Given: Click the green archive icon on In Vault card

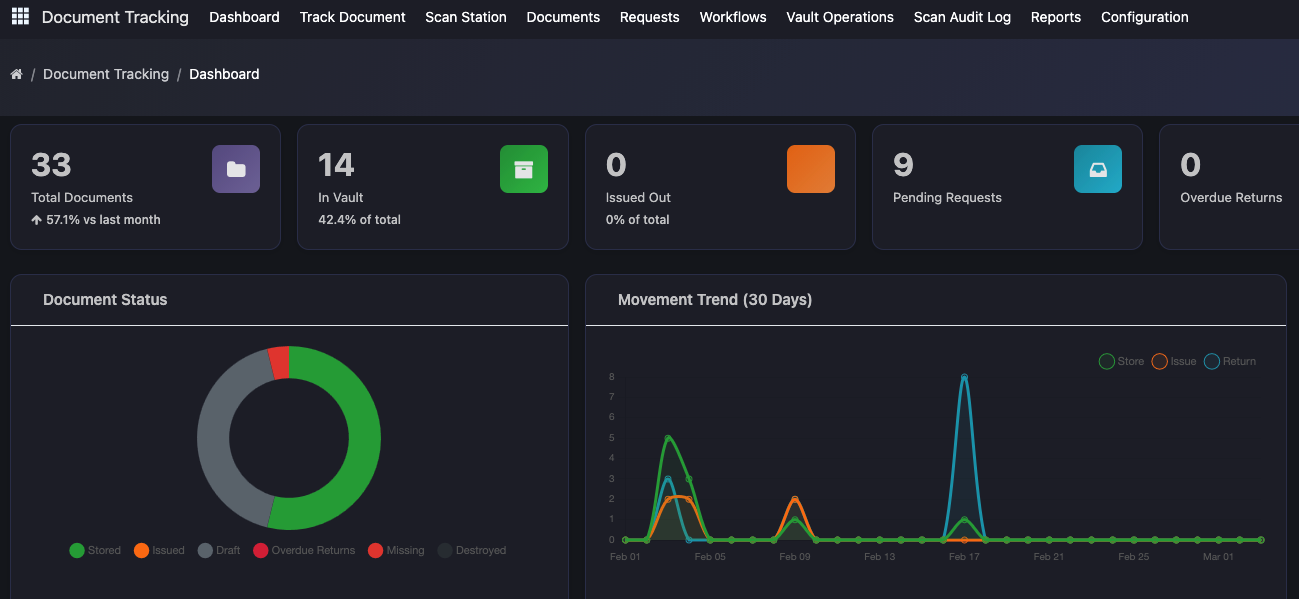Looking at the screenshot, I should [x=523, y=168].
